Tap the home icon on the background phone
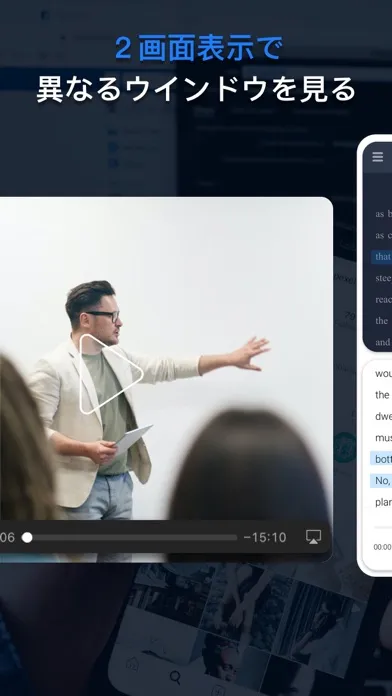 coord(132,664)
